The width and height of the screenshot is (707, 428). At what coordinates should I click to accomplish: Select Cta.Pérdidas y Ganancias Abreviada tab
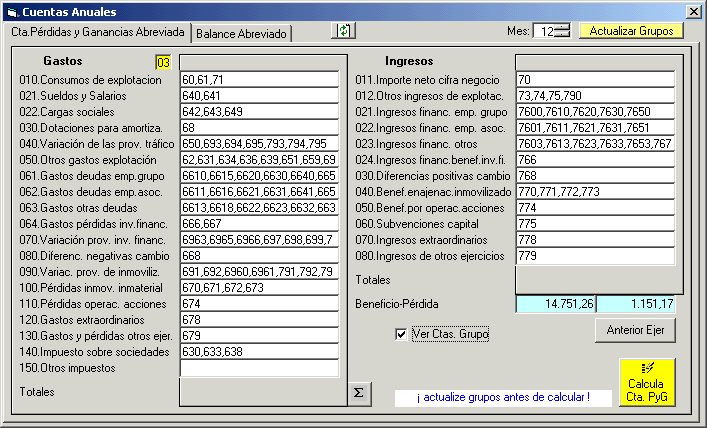pyautogui.click(x=98, y=32)
